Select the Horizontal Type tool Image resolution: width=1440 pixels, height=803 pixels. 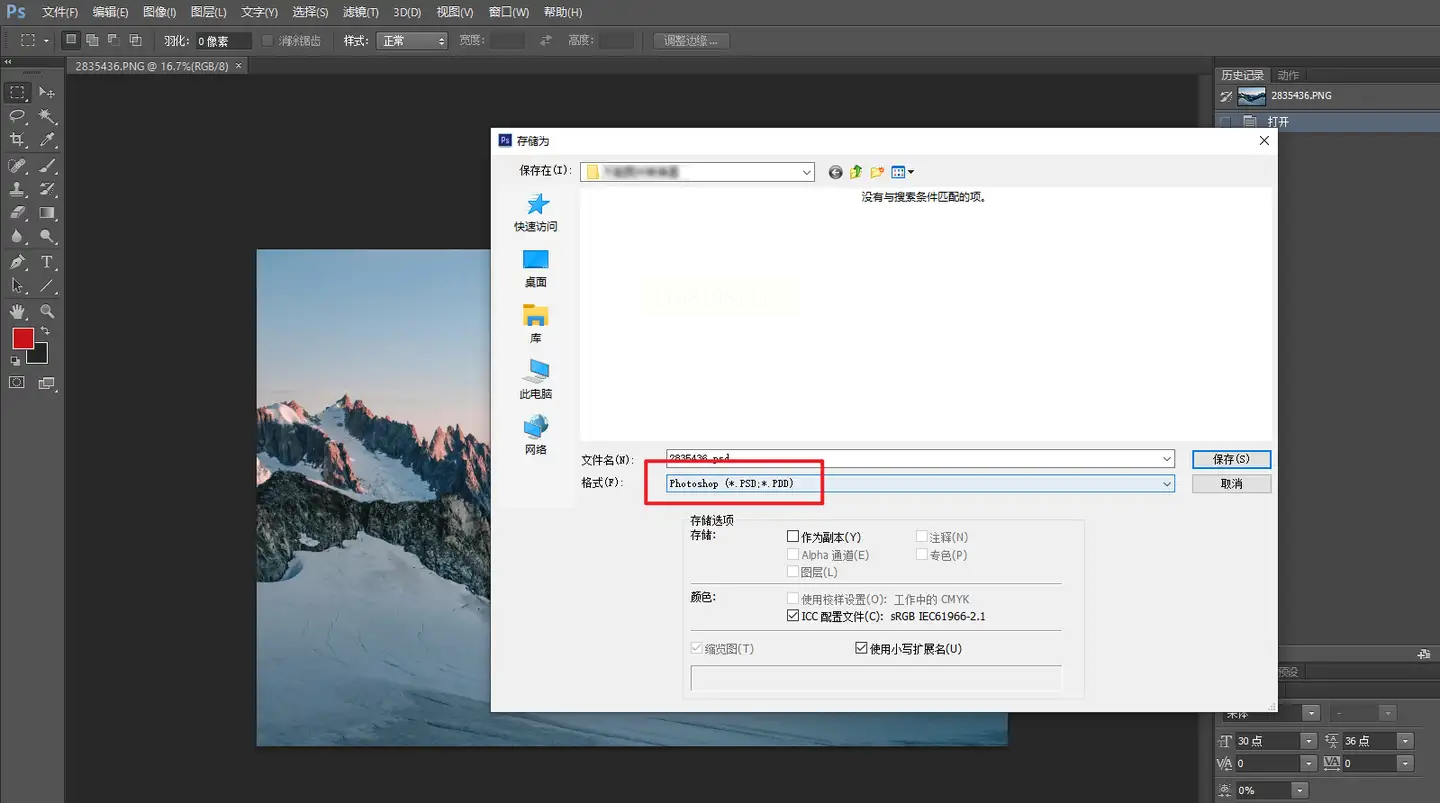pos(47,262)
